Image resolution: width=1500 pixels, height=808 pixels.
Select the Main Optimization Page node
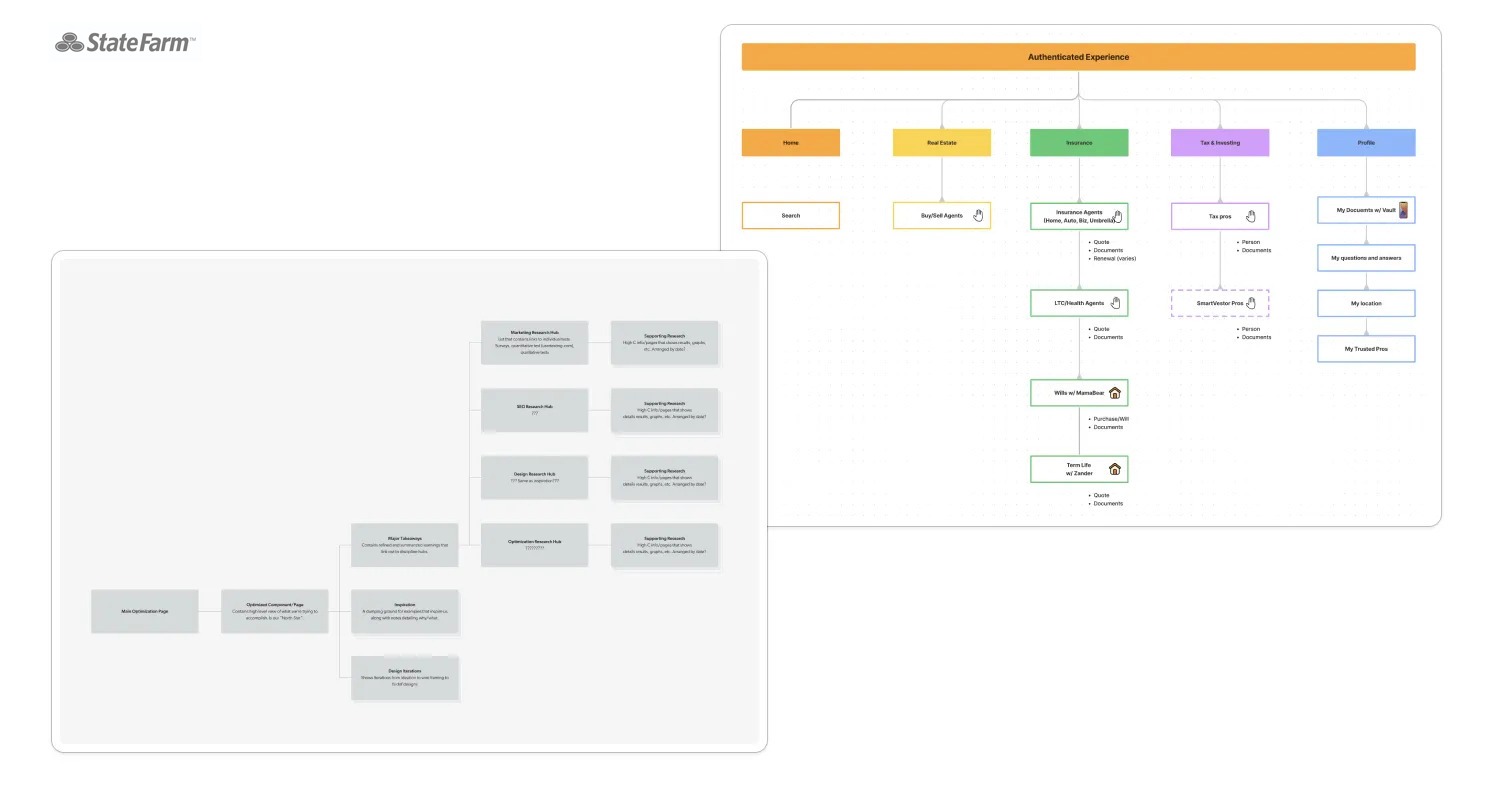click(144, 611)
